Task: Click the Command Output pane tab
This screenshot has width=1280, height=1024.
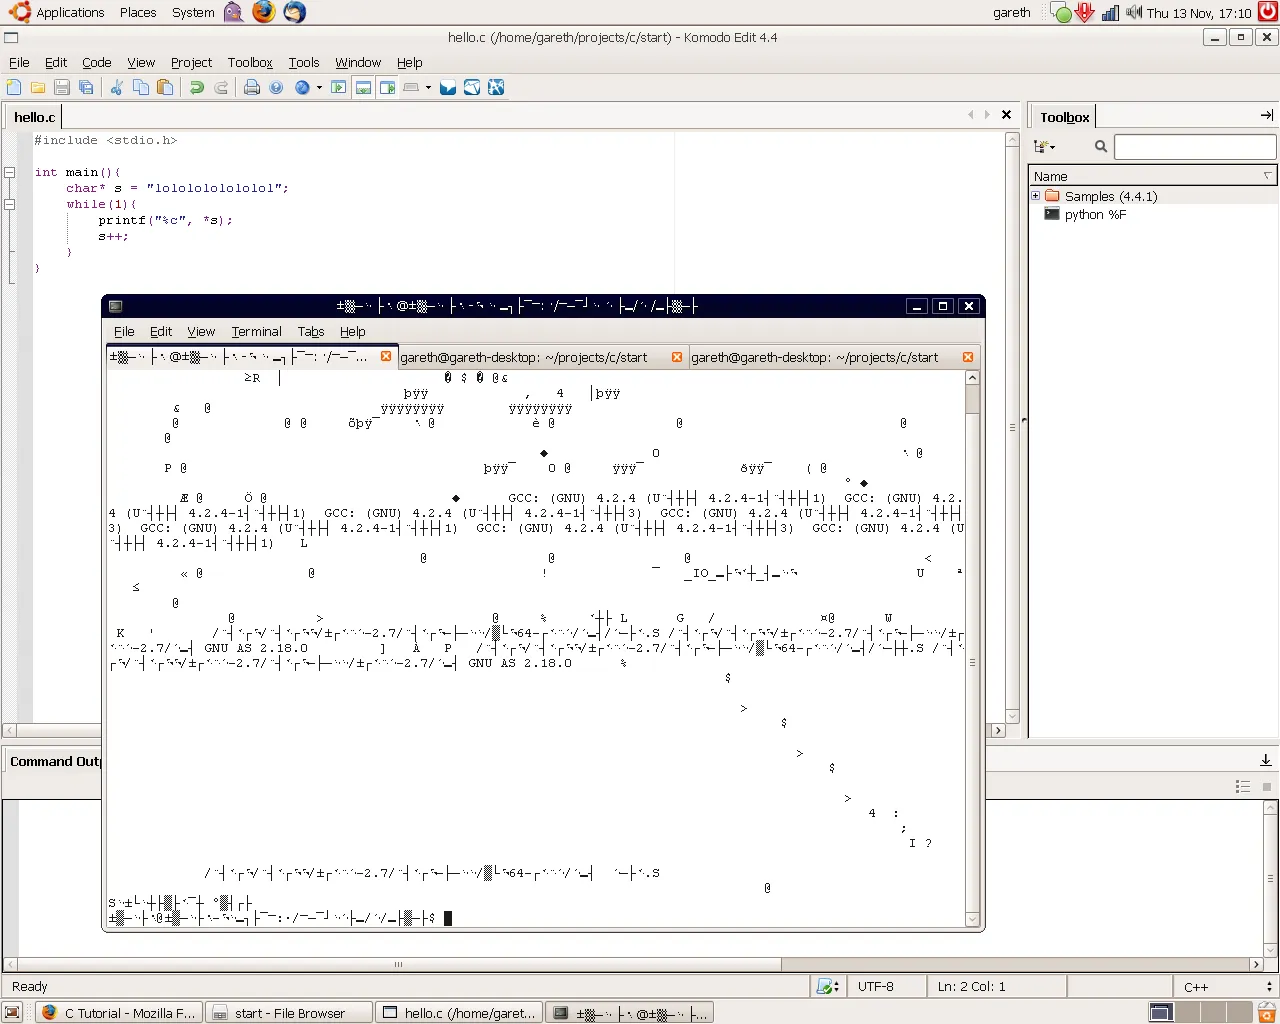Action: click(x=55, y=761)
